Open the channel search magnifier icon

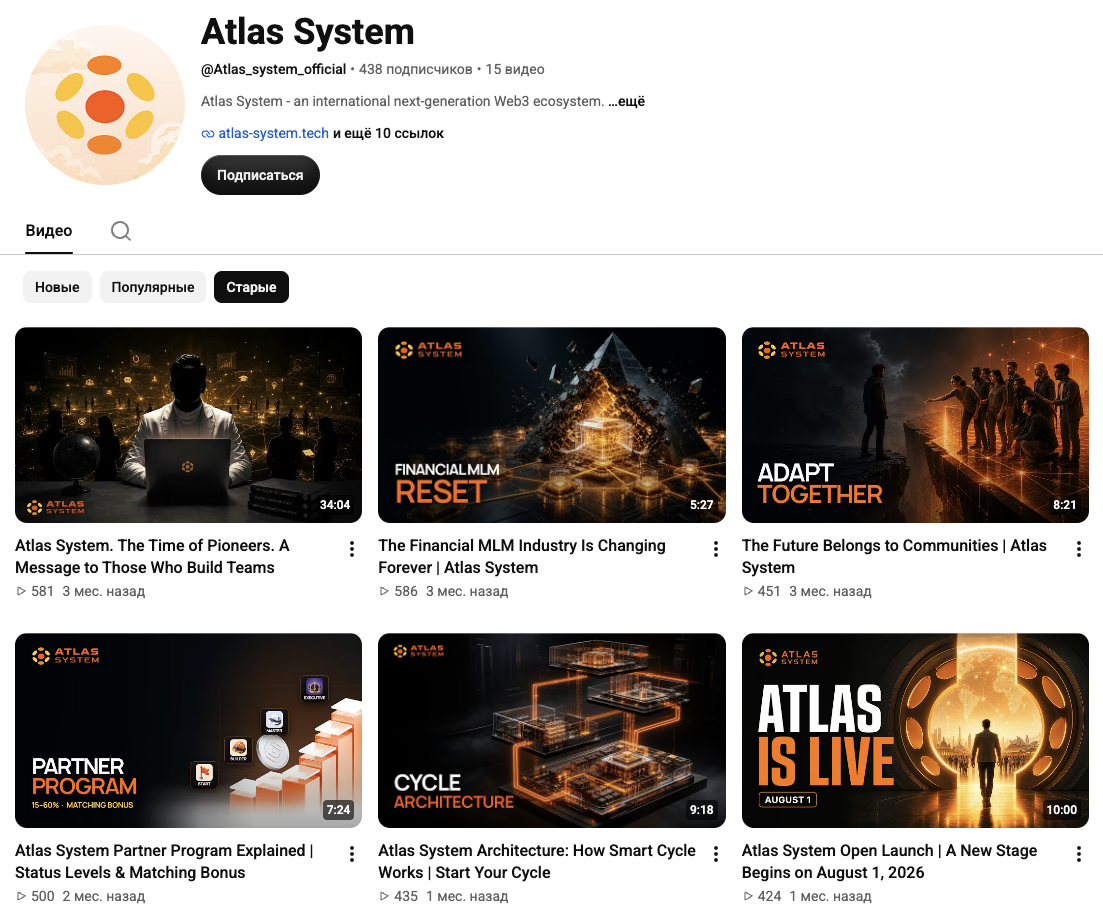pos(121,231)
